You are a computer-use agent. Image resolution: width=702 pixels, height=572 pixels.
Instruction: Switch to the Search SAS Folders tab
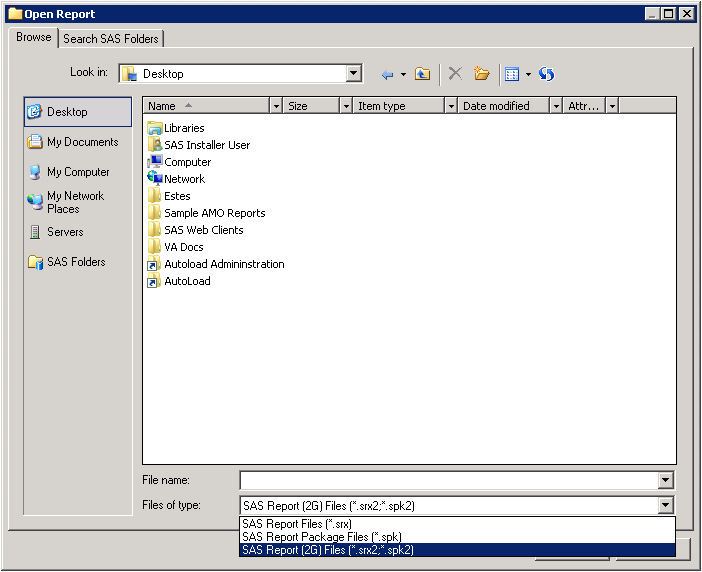coord(111,39)
